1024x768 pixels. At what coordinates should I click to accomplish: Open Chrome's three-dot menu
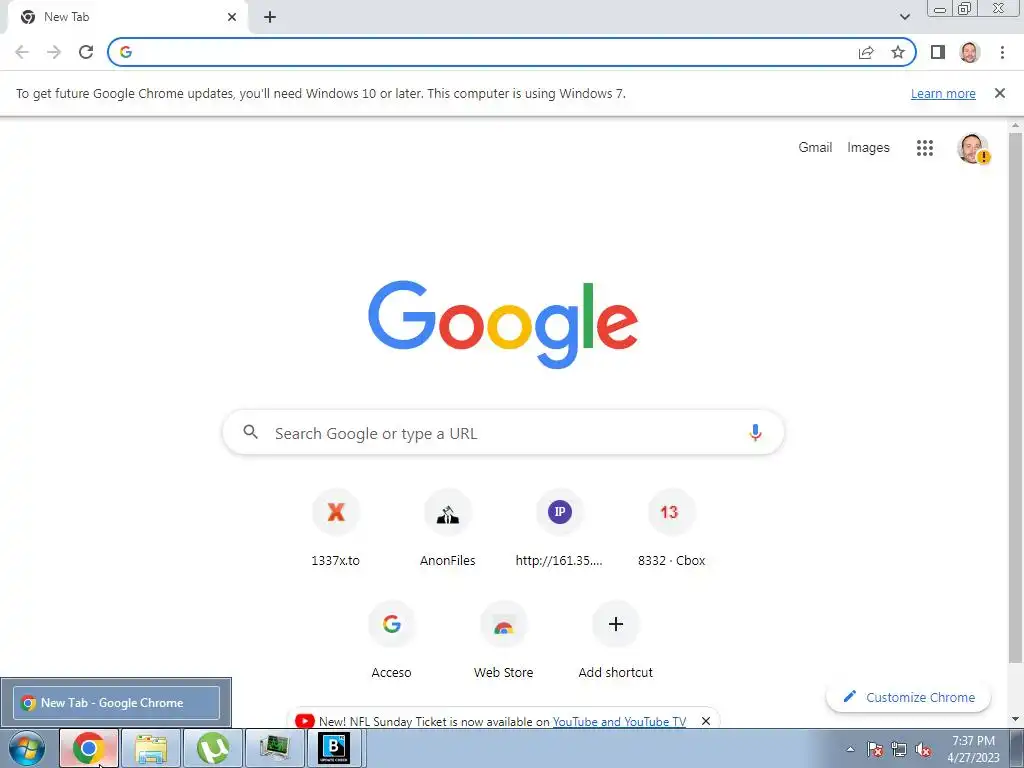[x=1002, y=52]
